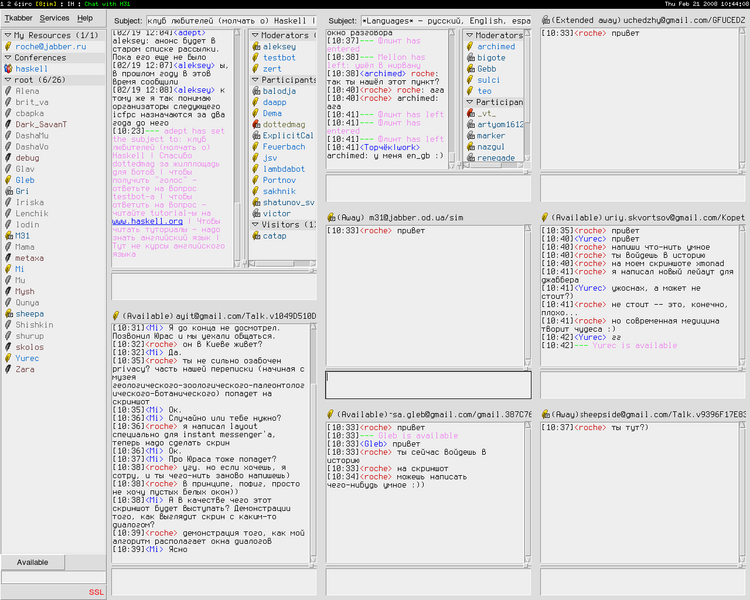This screenshot has height=600, width=750.
Task: Click the away icon next to Gri
Action: 8,191
